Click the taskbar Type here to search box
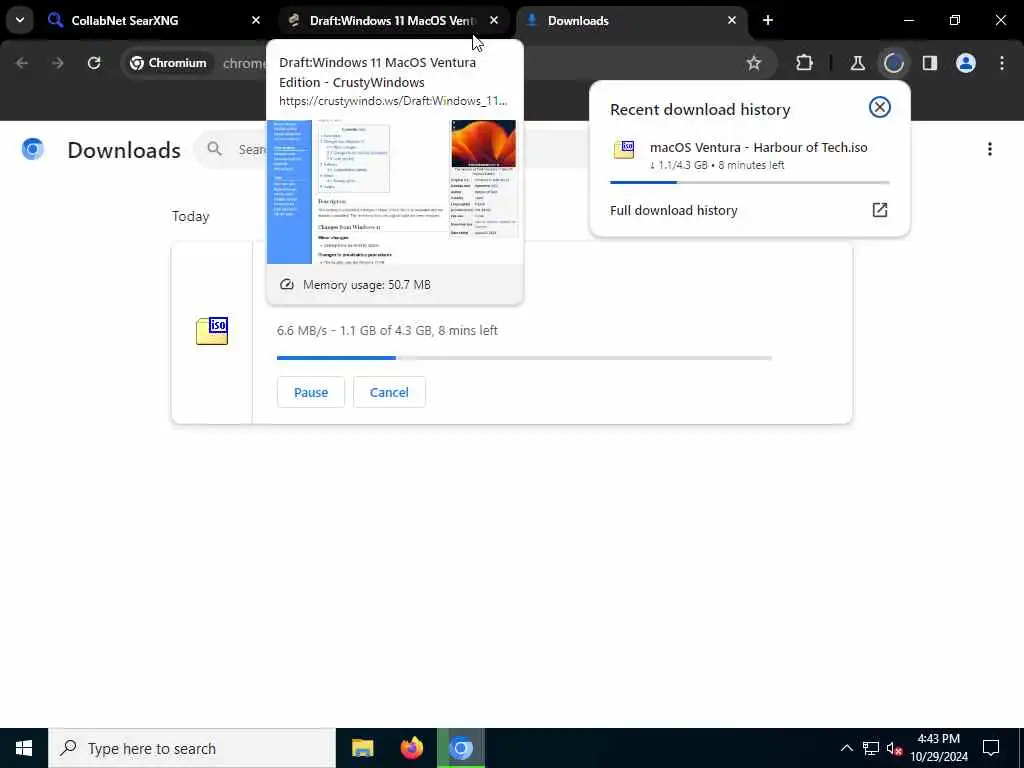This screenshot has height=768, width=1024. pos(192,748)
